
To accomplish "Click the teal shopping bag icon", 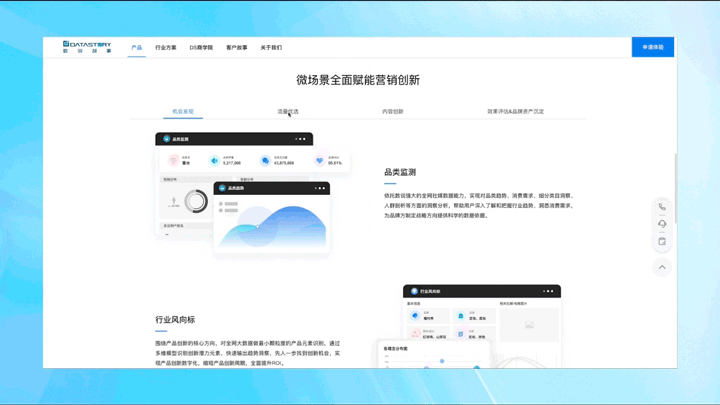I will [x=461, y=315].
